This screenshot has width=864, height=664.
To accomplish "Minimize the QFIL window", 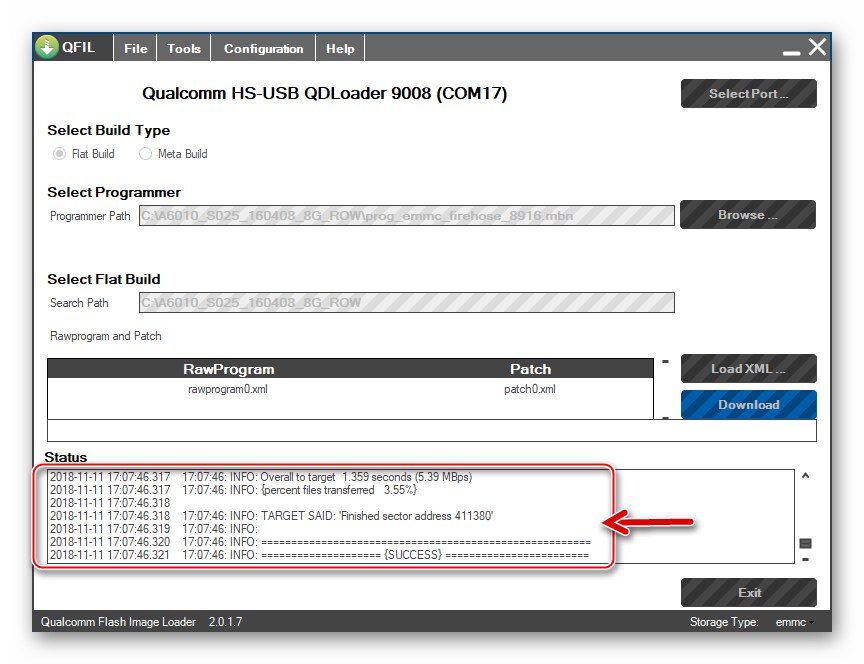I will click(x=791, y=53).
